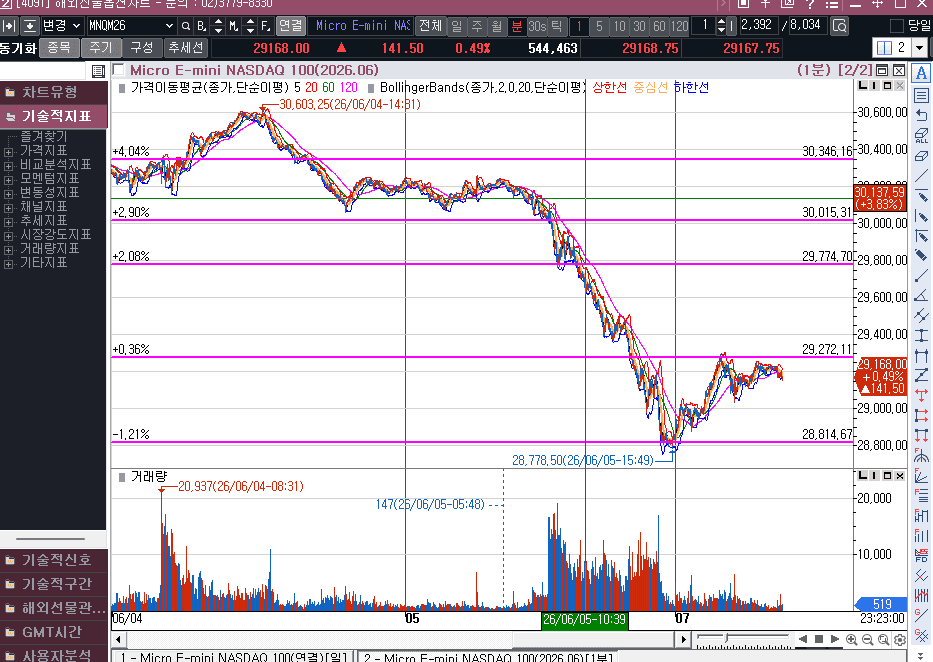Toggle the 당일 checkbox
933x662 pixels.
click(x=896, y=26)
